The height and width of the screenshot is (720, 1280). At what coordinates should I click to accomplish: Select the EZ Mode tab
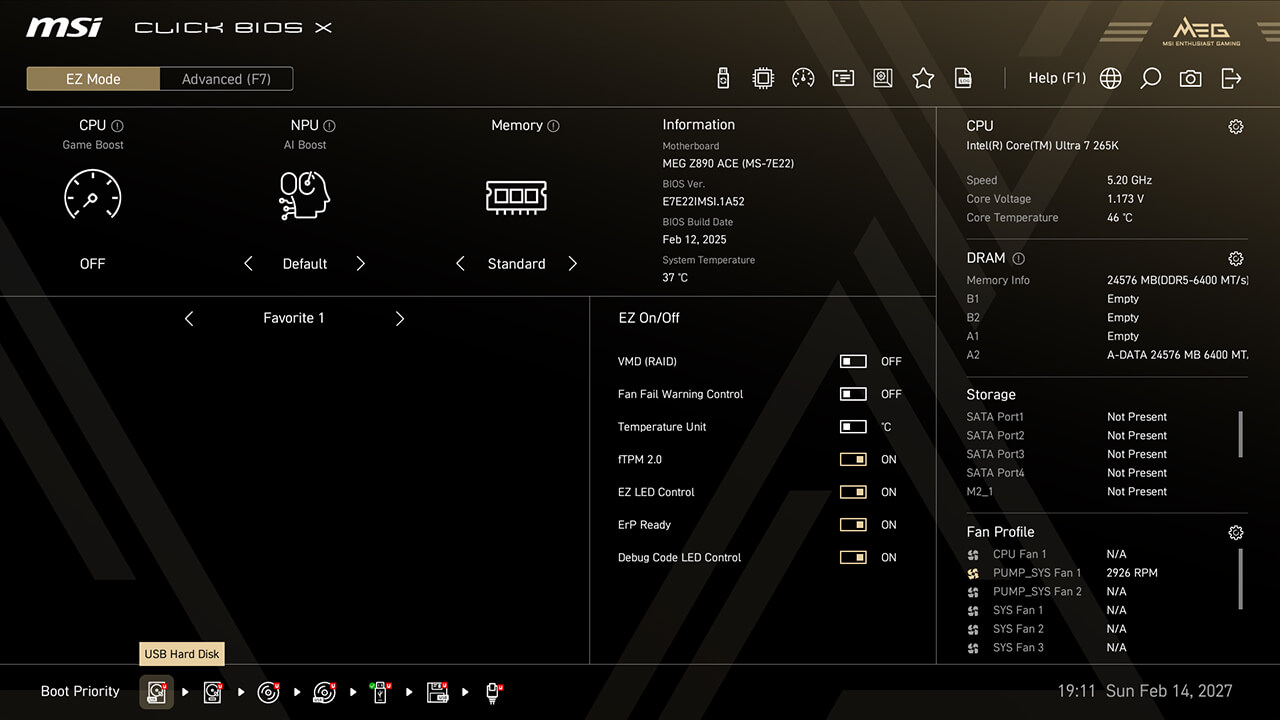pos(93,79)
